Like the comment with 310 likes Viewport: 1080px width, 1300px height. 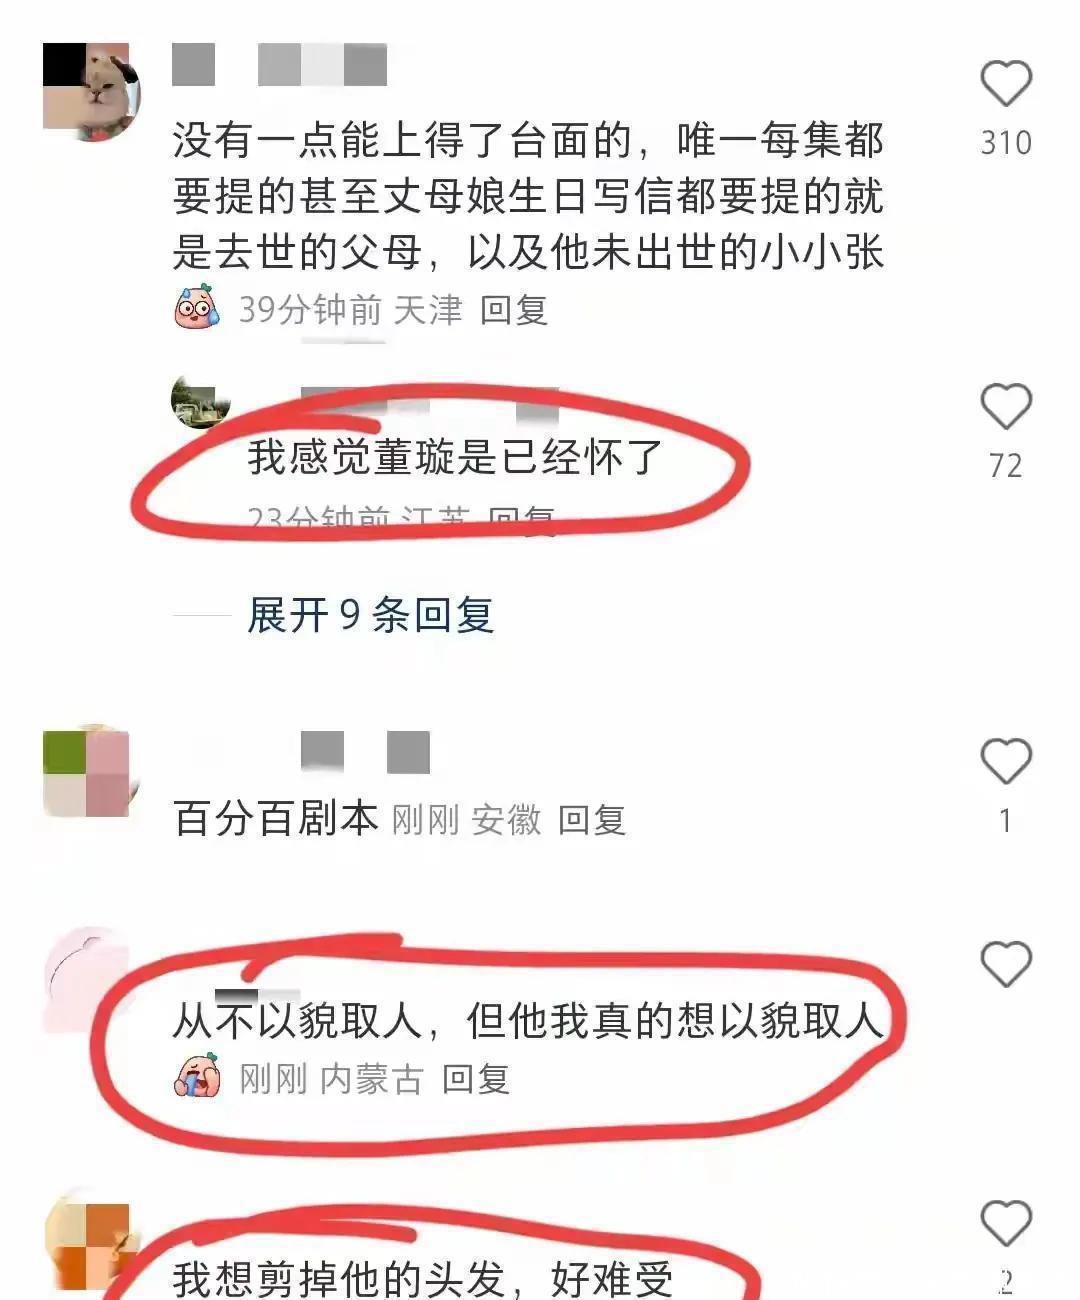1005,83
